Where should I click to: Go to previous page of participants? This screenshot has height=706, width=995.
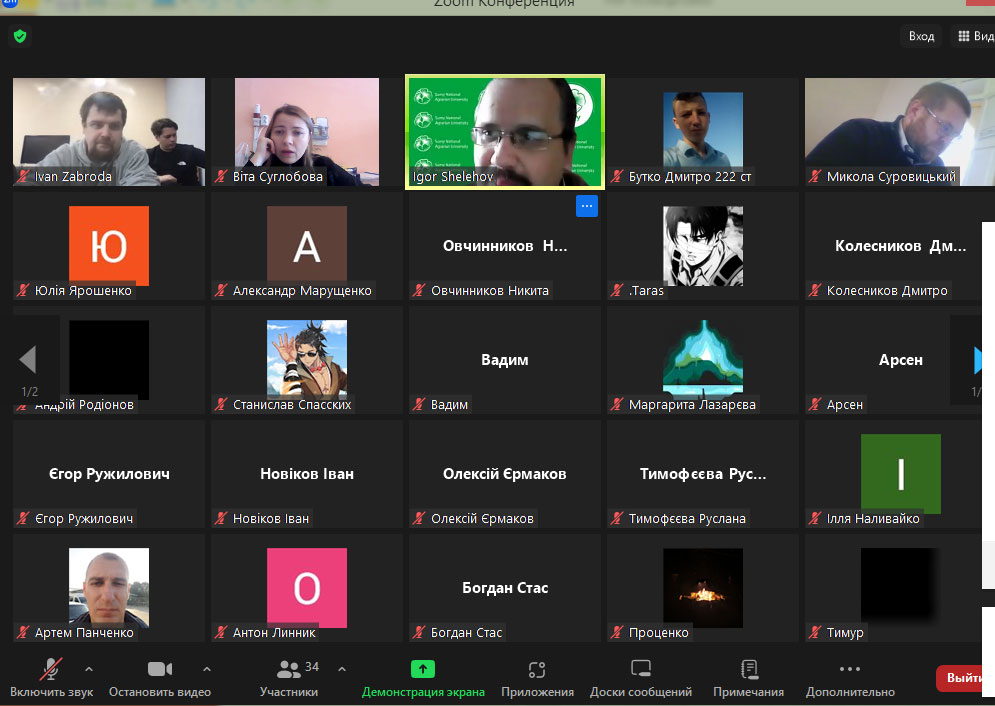[28, 359]
